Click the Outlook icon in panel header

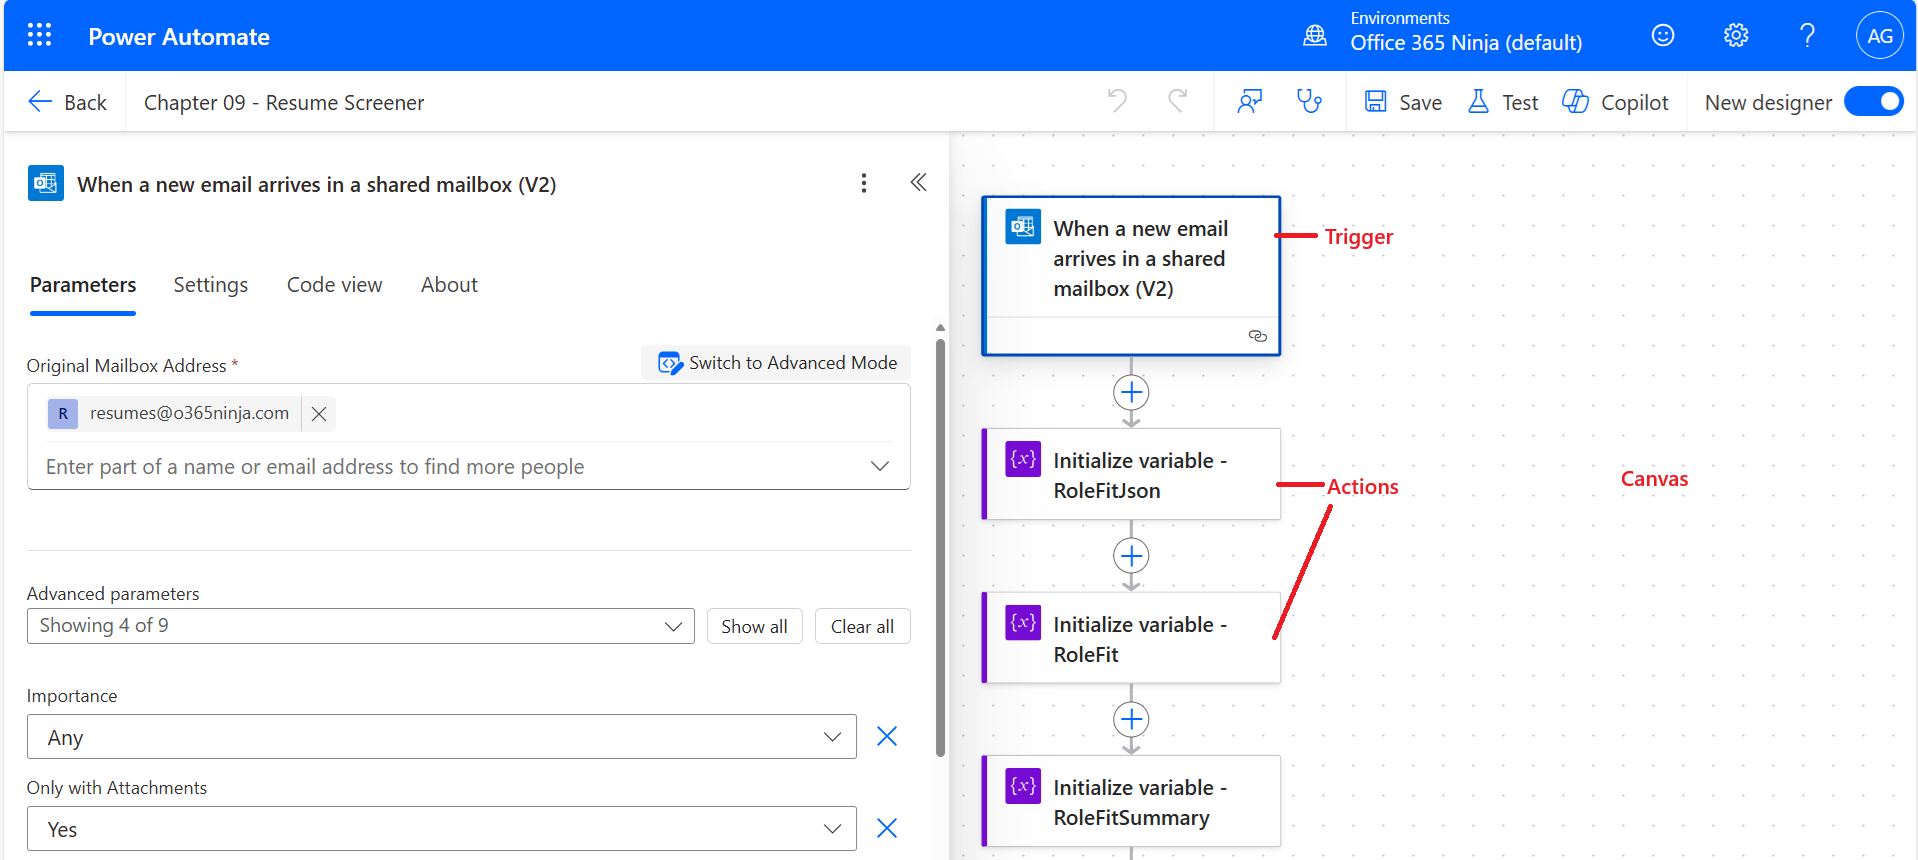tap(46, 183)
